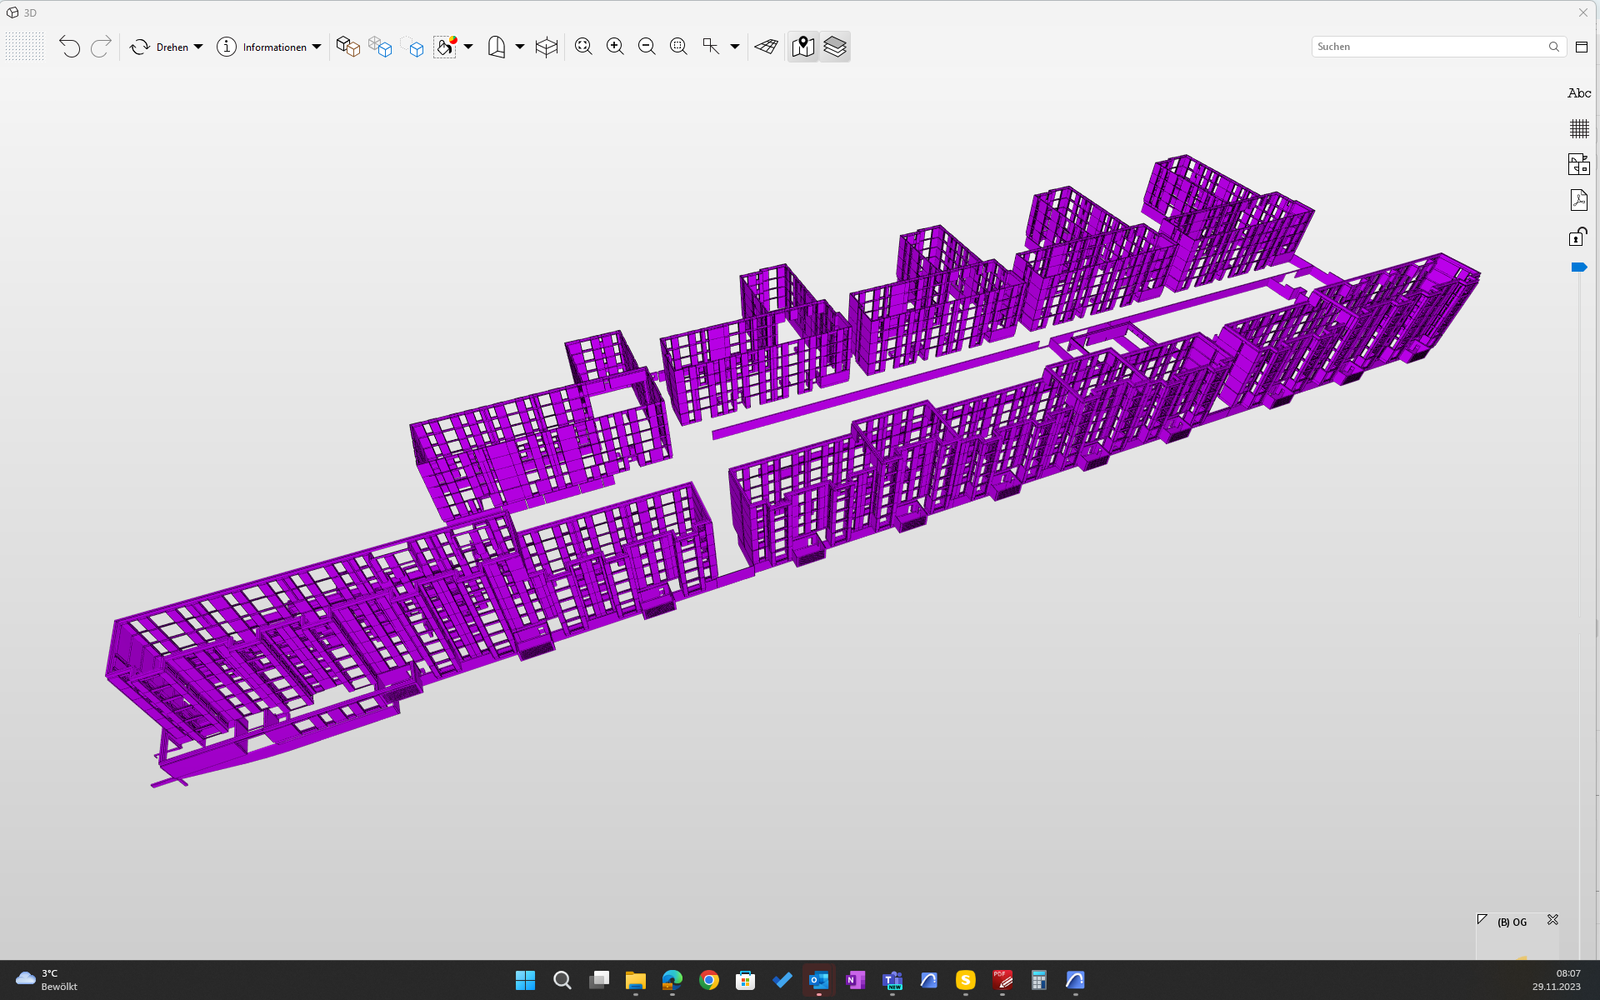Expand the Informationen dropdown arrow
Image resolution: width=1600 pixels, height=1000 pixels.
[317, 47]
